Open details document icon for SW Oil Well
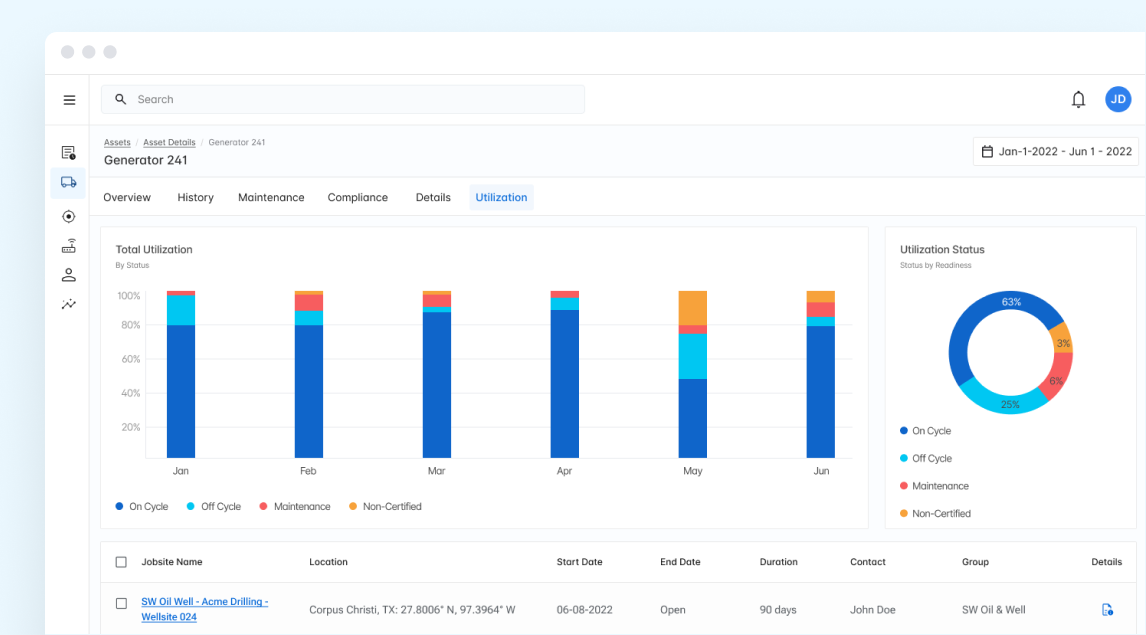 coord(1106,610)
